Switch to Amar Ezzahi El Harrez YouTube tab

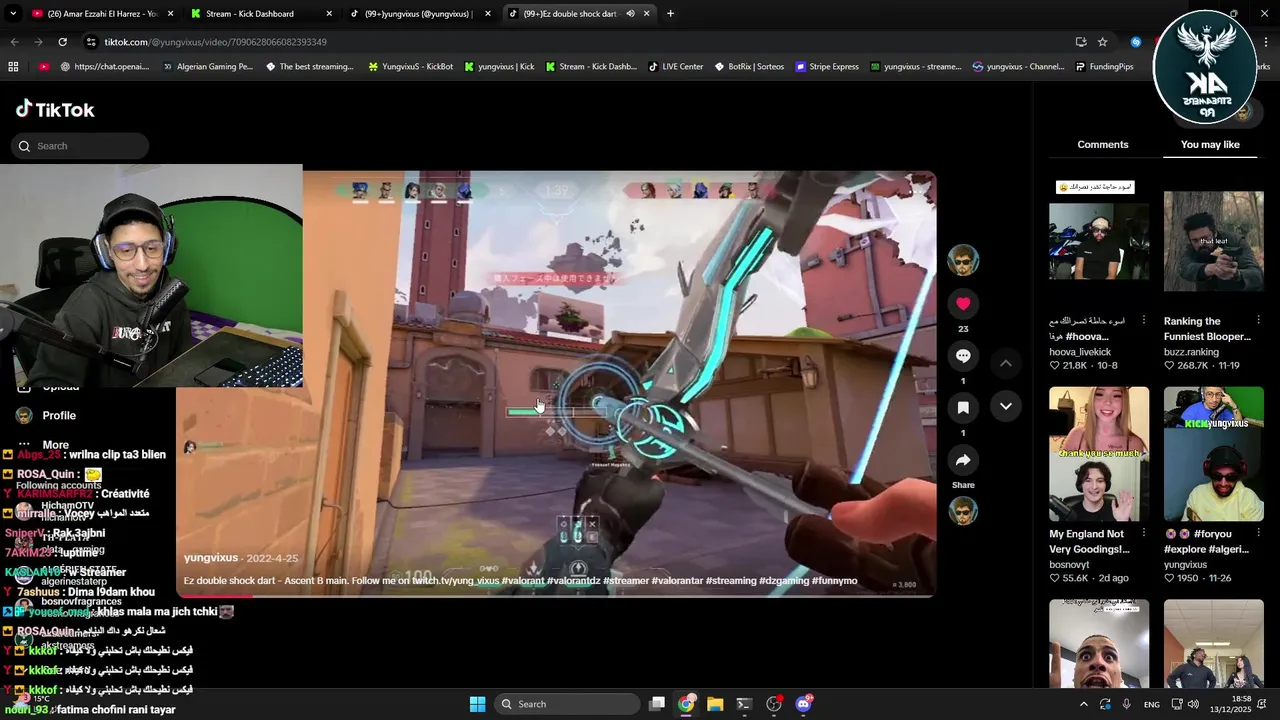pyautogui.click(x=103, y=14)
